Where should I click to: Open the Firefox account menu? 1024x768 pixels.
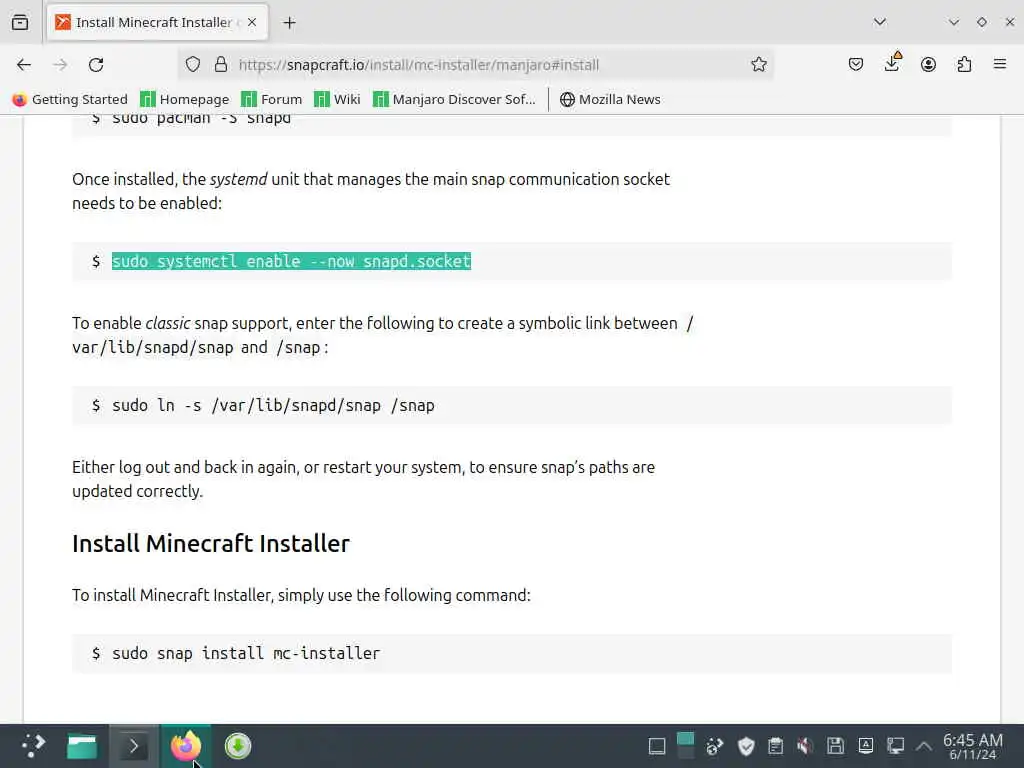click(928, 65)
